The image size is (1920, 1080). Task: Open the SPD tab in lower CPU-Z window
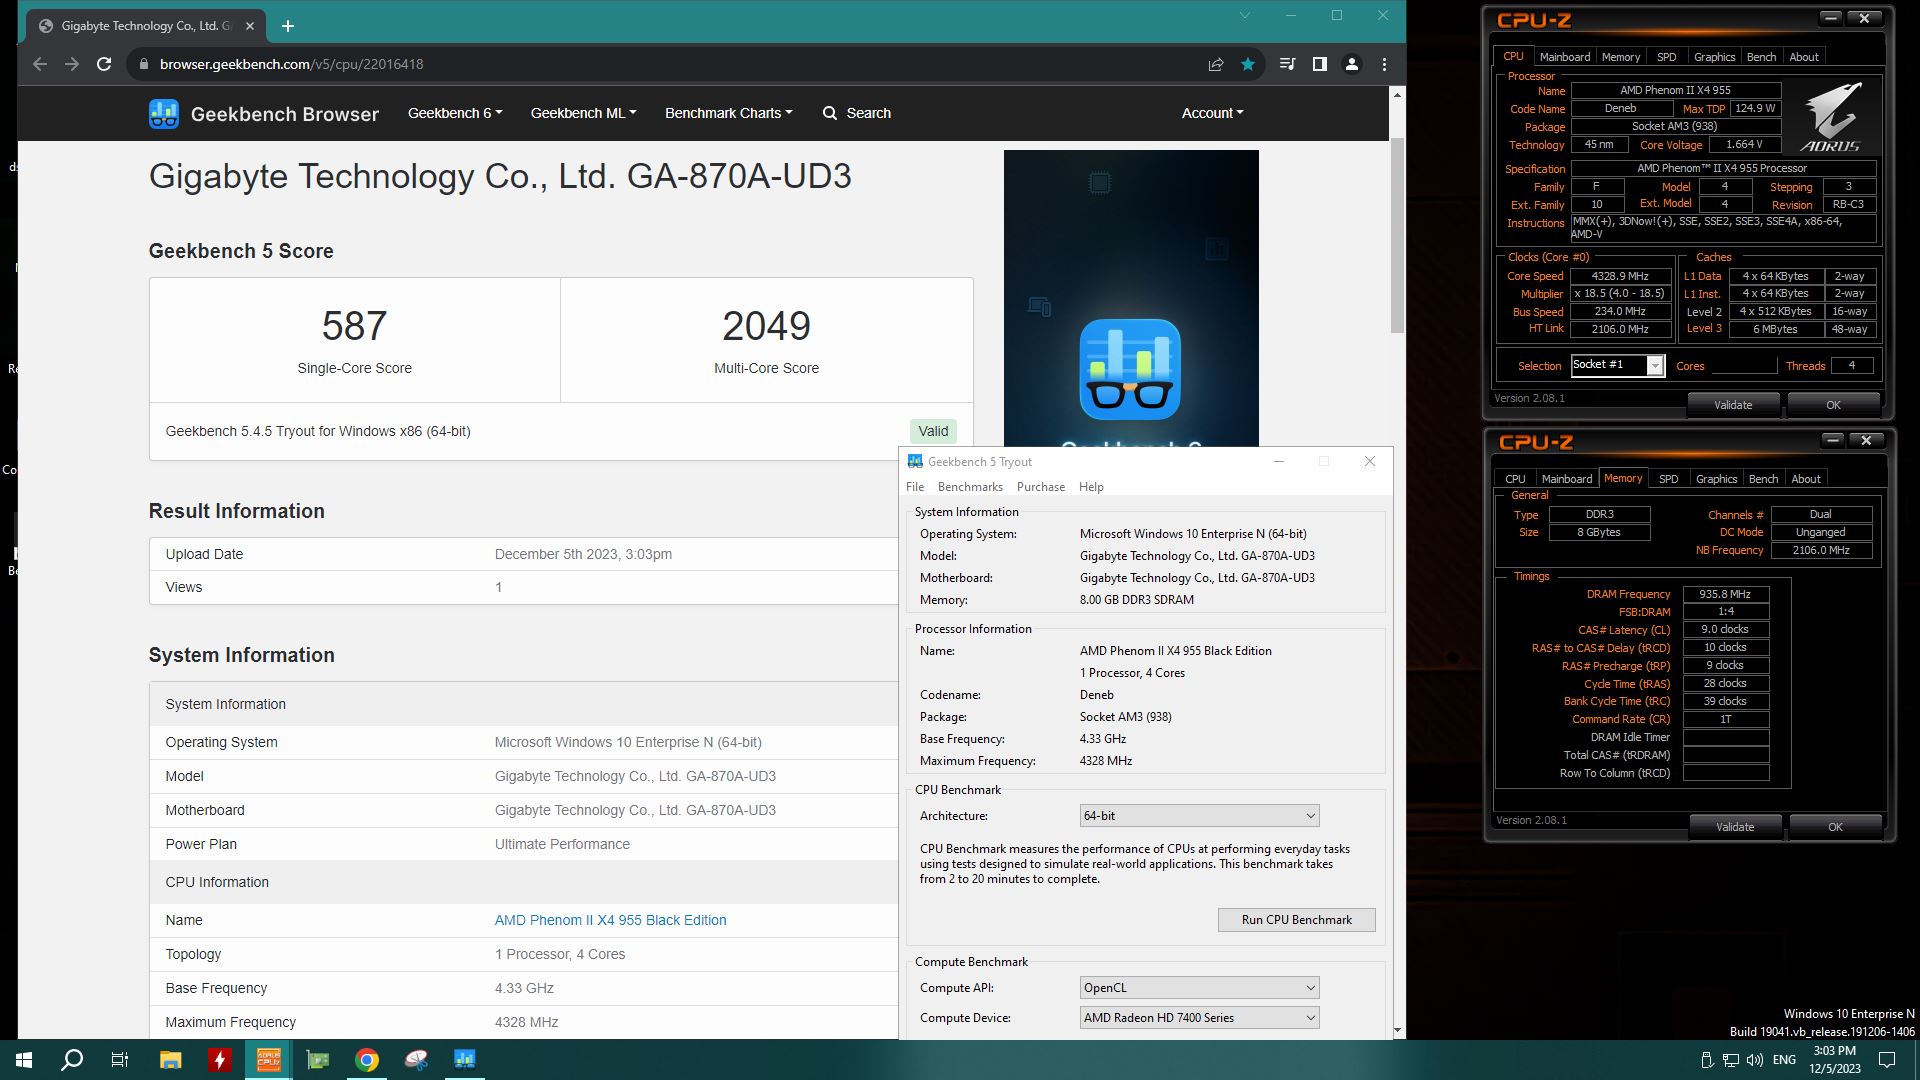pyautogui.click(x=1668, y=479)
